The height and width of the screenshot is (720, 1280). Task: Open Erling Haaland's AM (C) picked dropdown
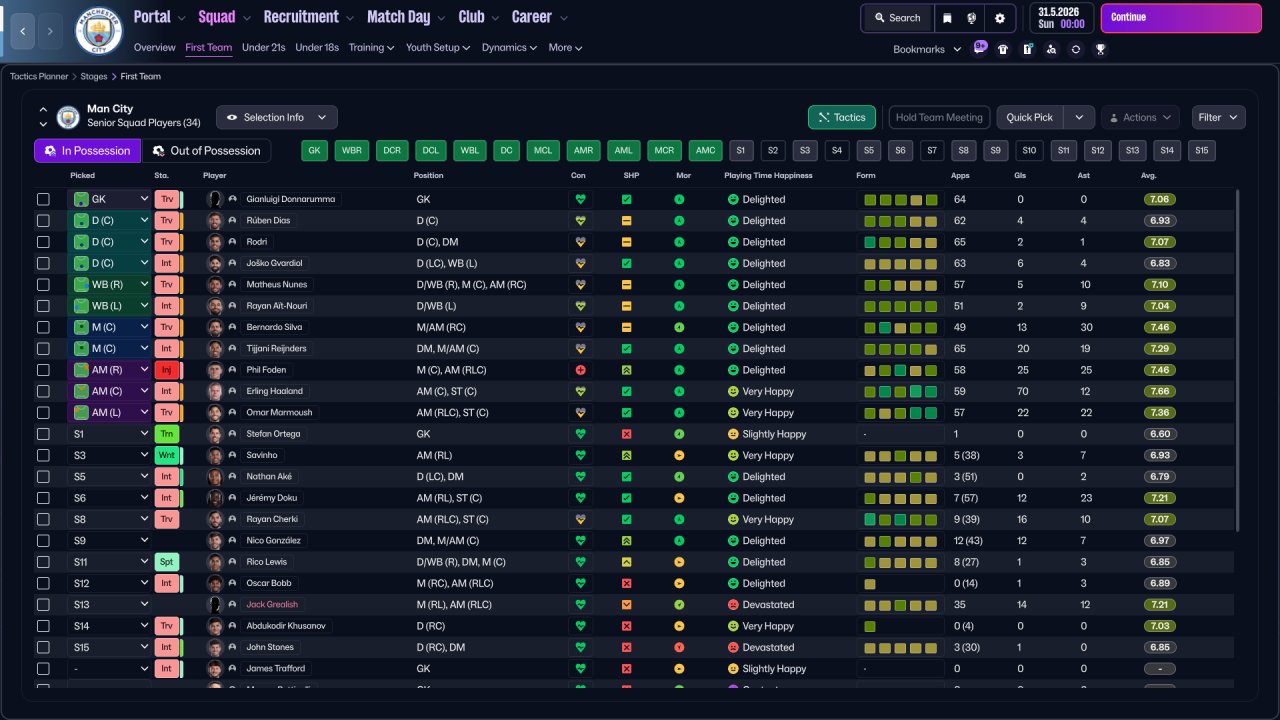click(109, 391)
